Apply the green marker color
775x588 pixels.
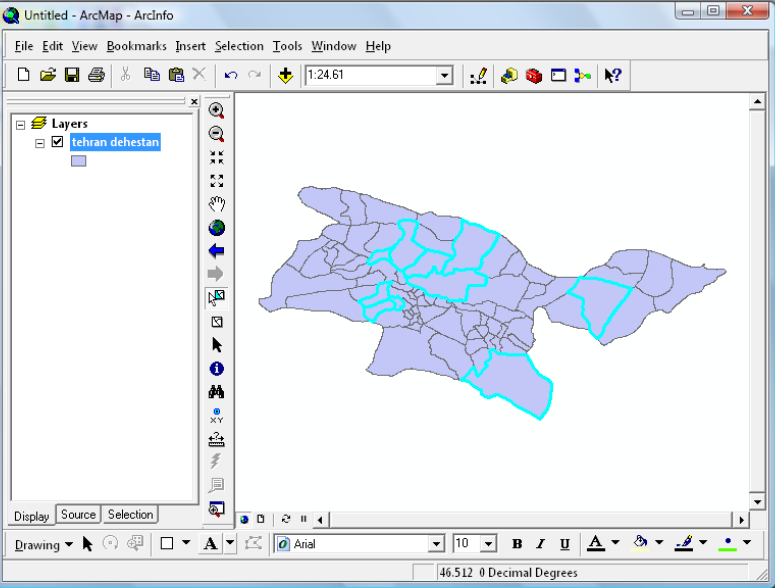click(728, 543)
